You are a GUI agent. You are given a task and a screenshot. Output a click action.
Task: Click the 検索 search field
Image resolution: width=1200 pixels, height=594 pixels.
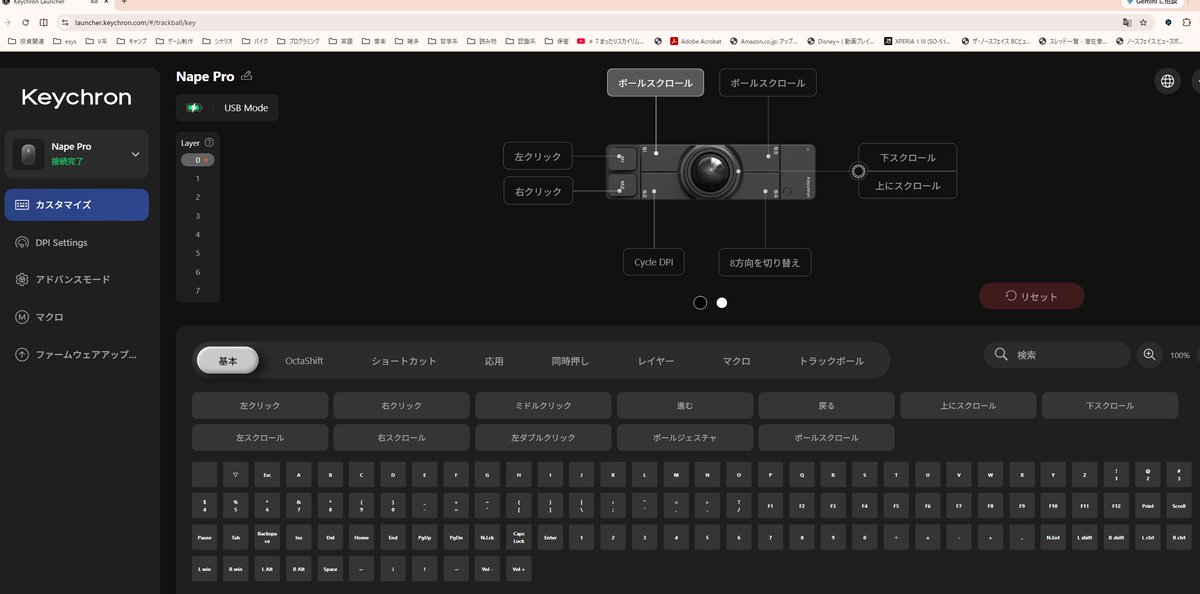tap(1057, 355)
